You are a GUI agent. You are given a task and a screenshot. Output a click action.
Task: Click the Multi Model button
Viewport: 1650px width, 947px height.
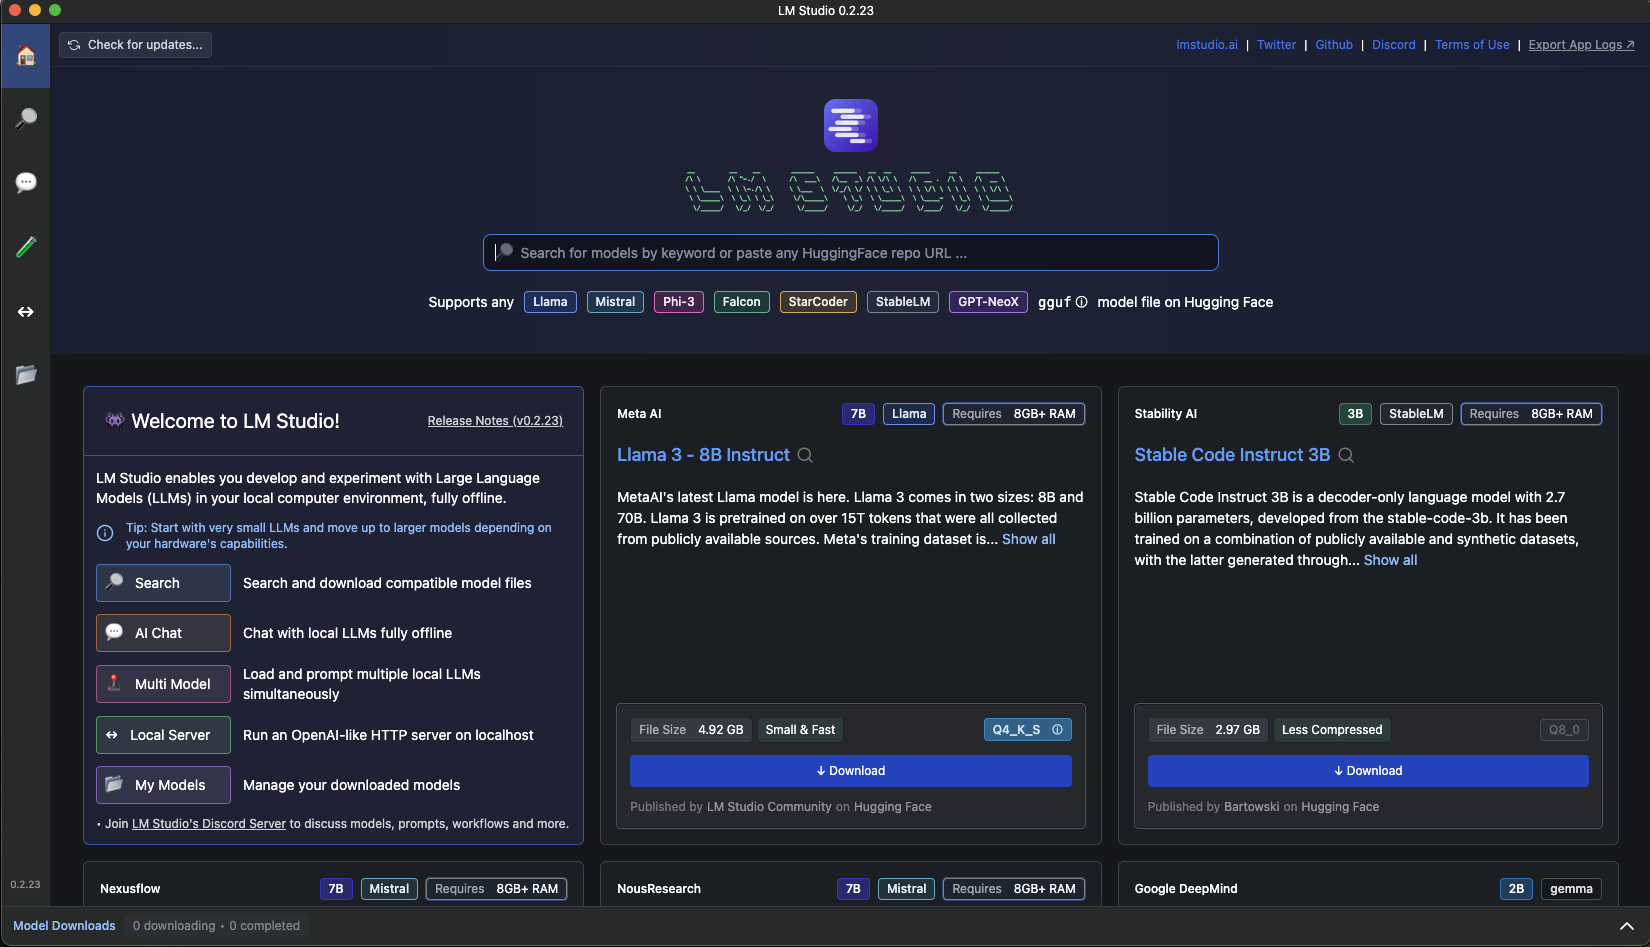(163, 684)
